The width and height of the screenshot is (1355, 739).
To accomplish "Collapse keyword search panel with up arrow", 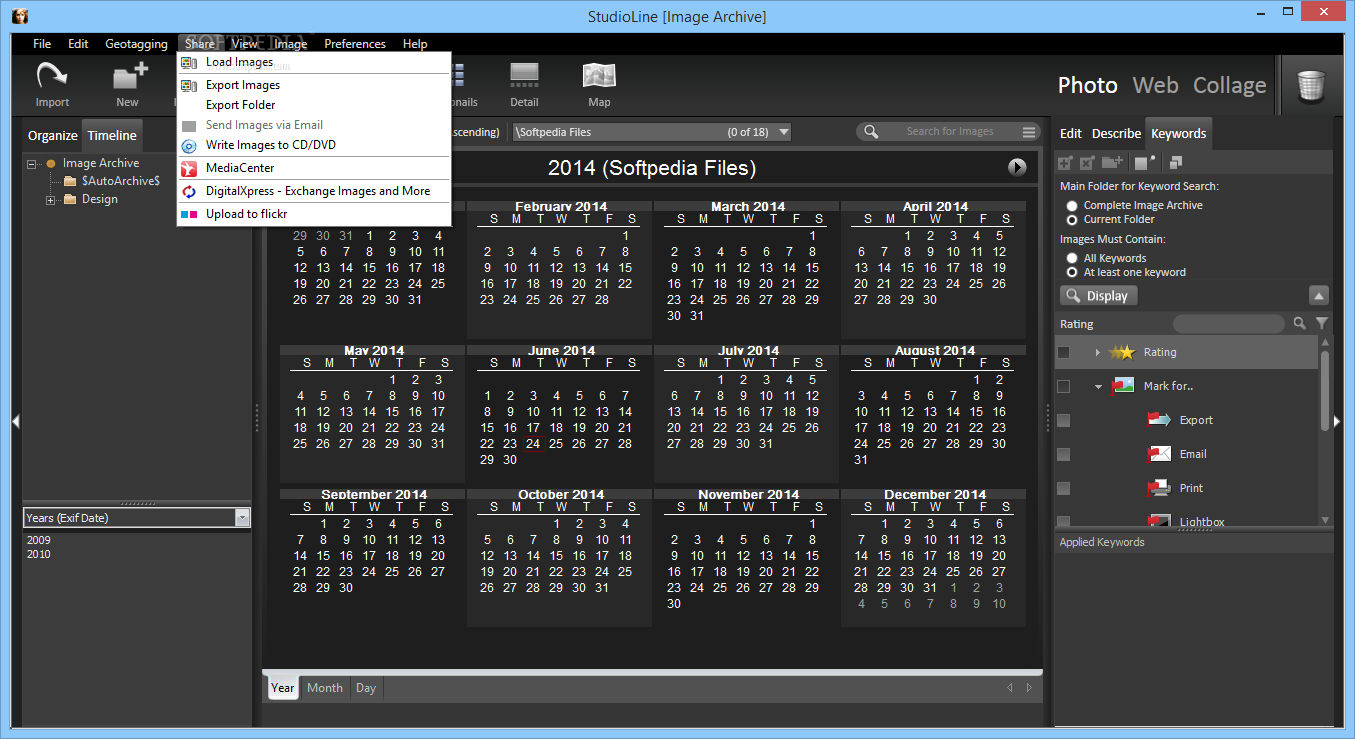I will [1318, 296].
